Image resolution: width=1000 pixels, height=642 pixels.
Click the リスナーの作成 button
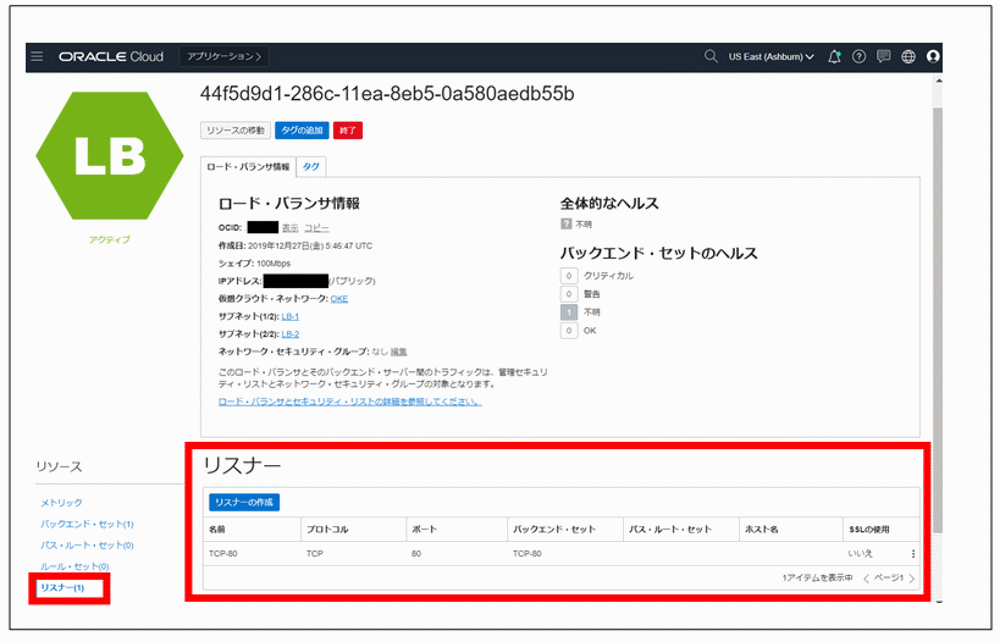click(x=245, y=501)
